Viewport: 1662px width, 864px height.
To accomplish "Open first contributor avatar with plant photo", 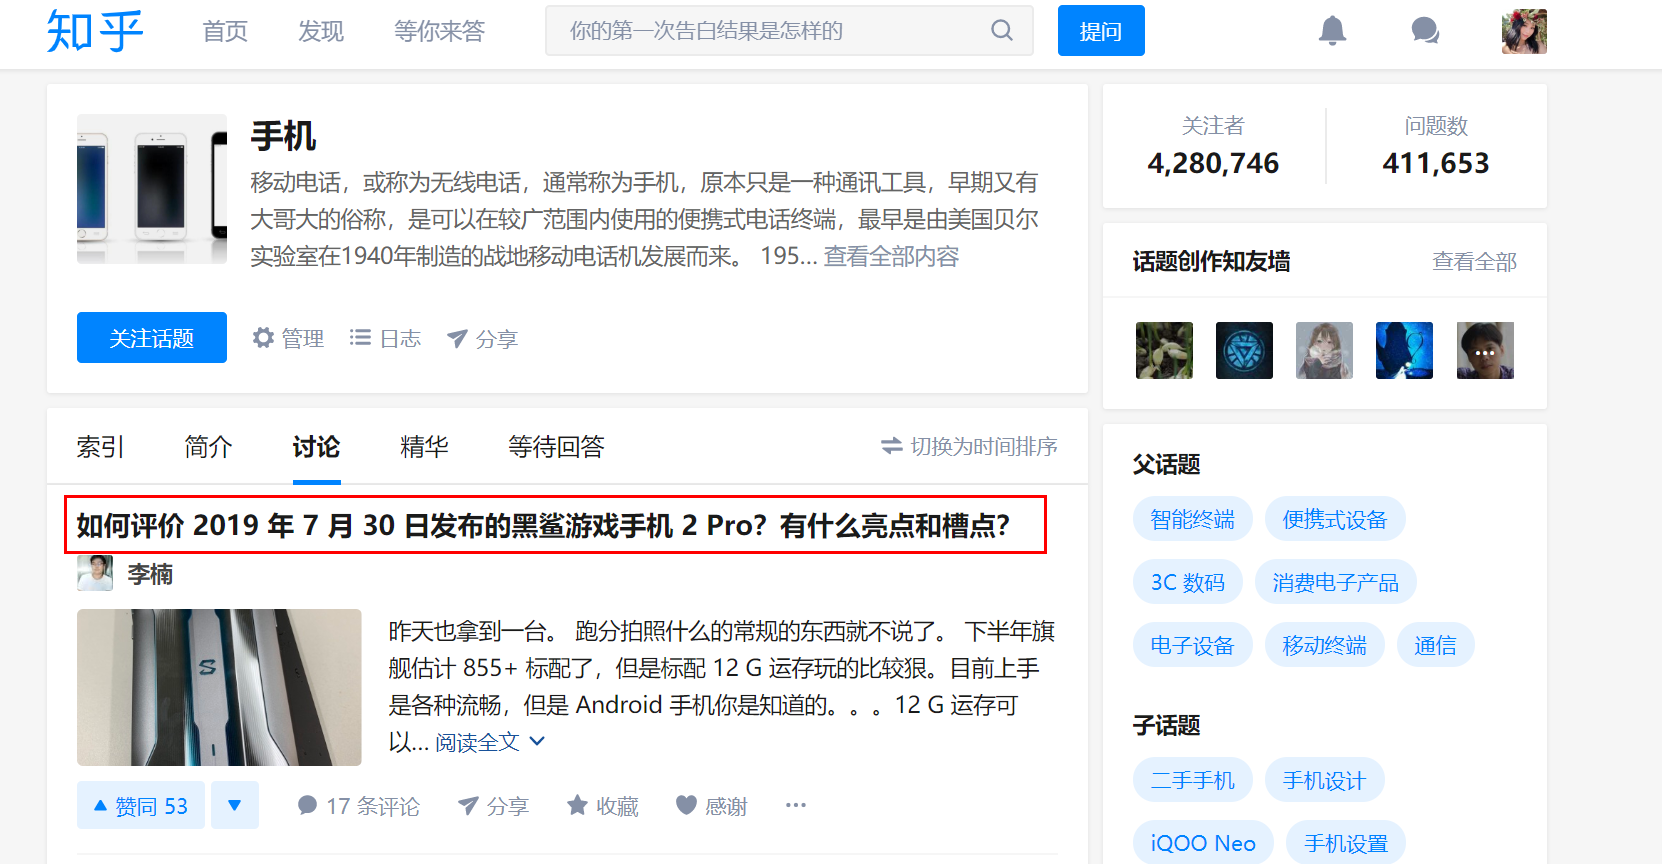I will point(1164,350).
